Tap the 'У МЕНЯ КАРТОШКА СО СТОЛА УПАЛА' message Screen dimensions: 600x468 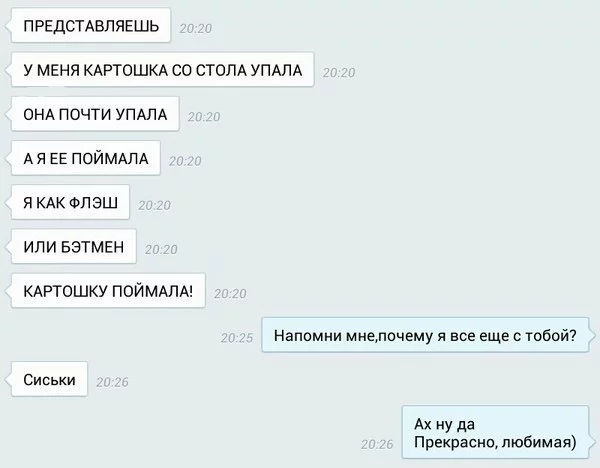point(163,70)
